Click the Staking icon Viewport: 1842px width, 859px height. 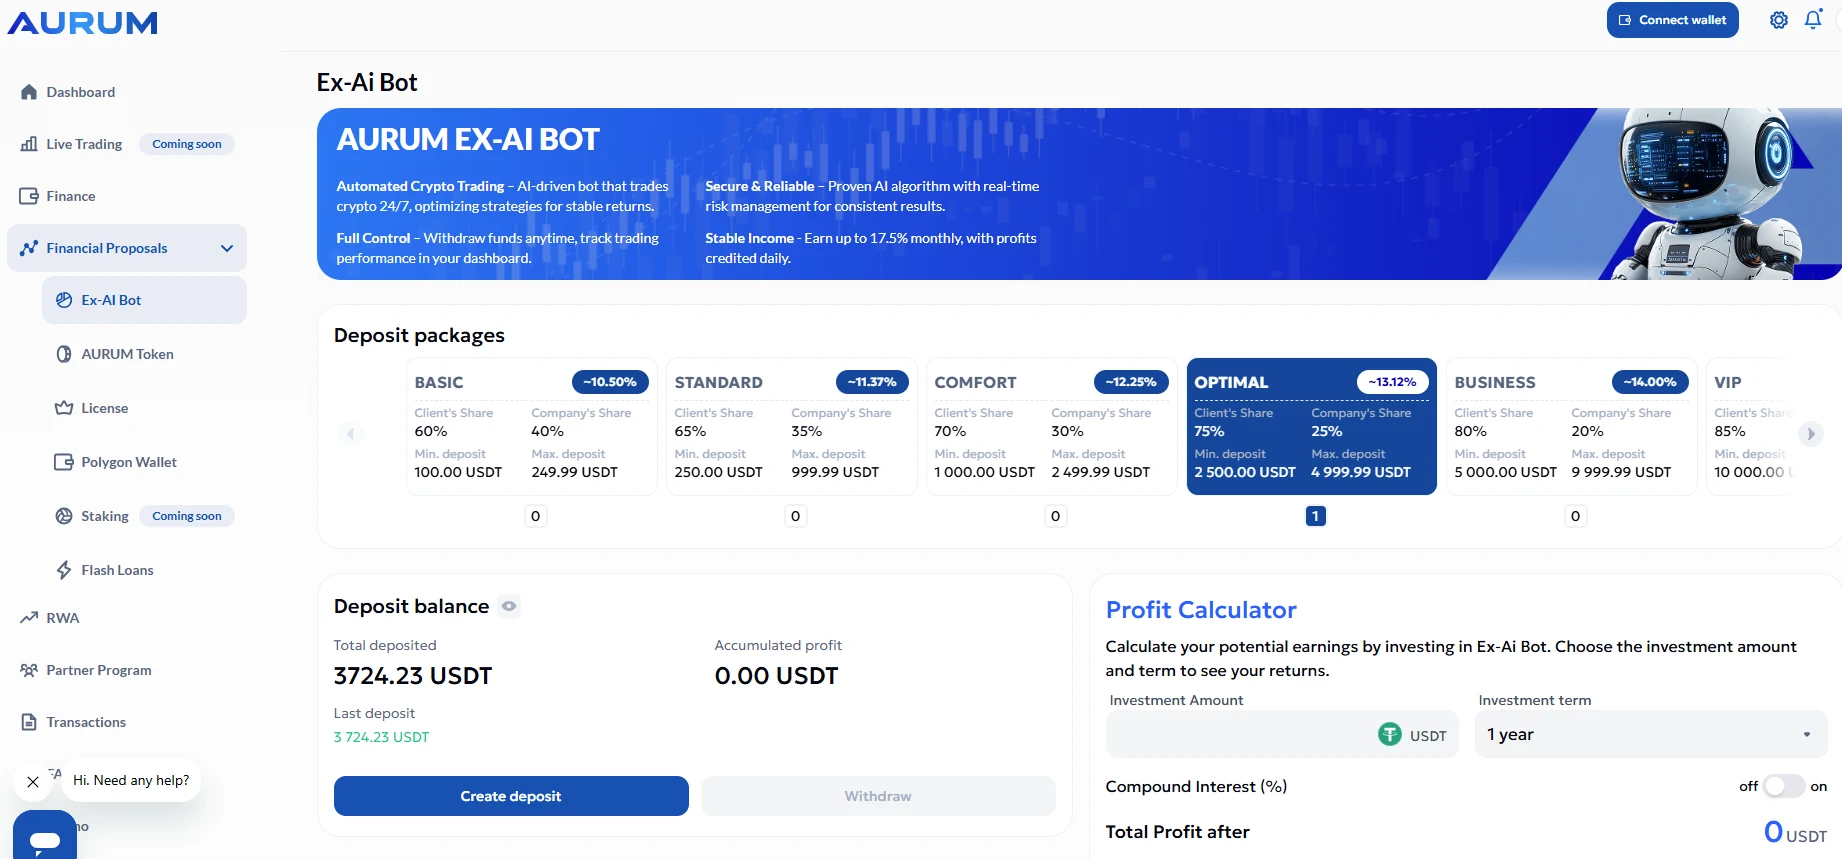point(64,516)
